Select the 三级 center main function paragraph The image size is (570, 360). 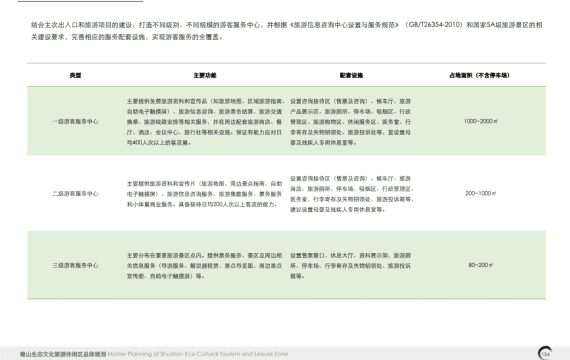click(x=204, y=266)
